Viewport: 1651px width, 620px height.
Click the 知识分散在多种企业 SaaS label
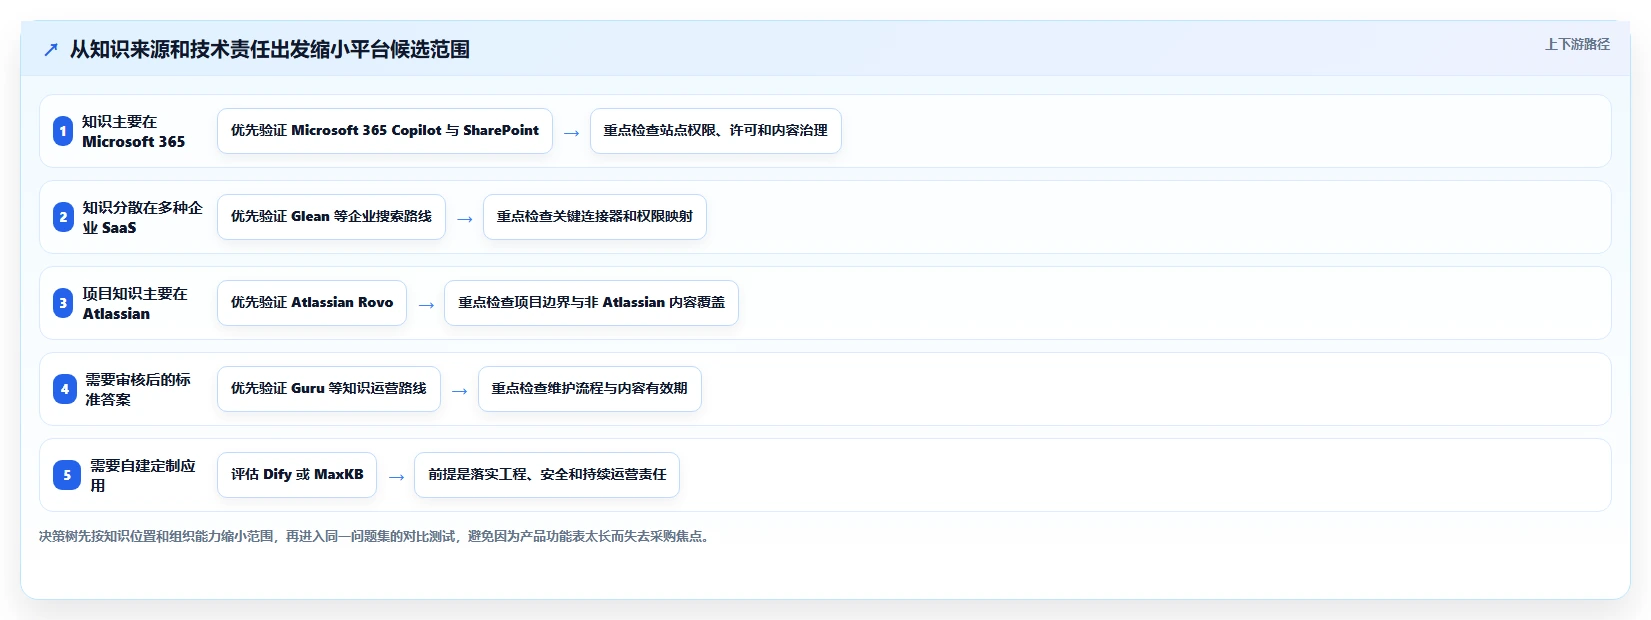coord(142,217)
